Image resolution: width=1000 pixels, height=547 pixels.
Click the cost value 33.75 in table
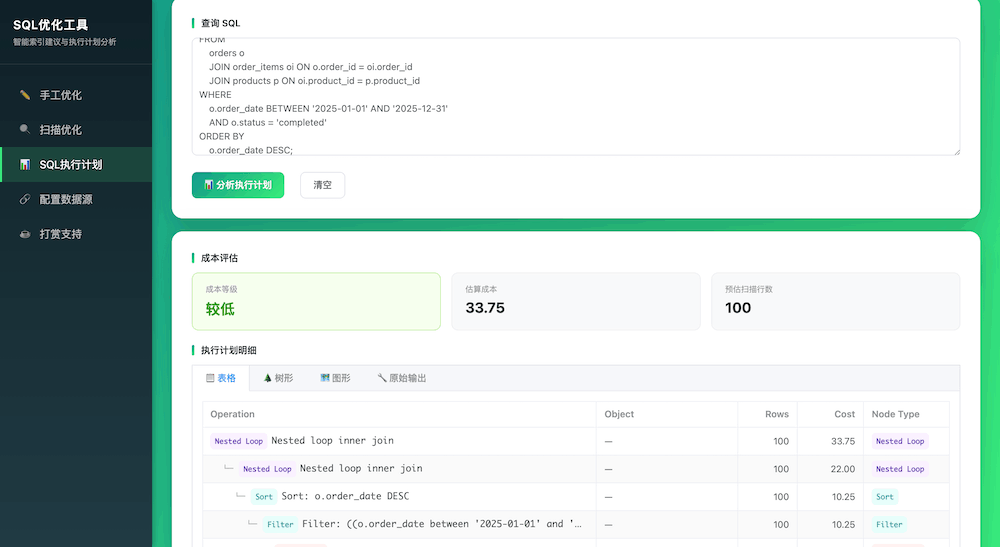[843, 441]
